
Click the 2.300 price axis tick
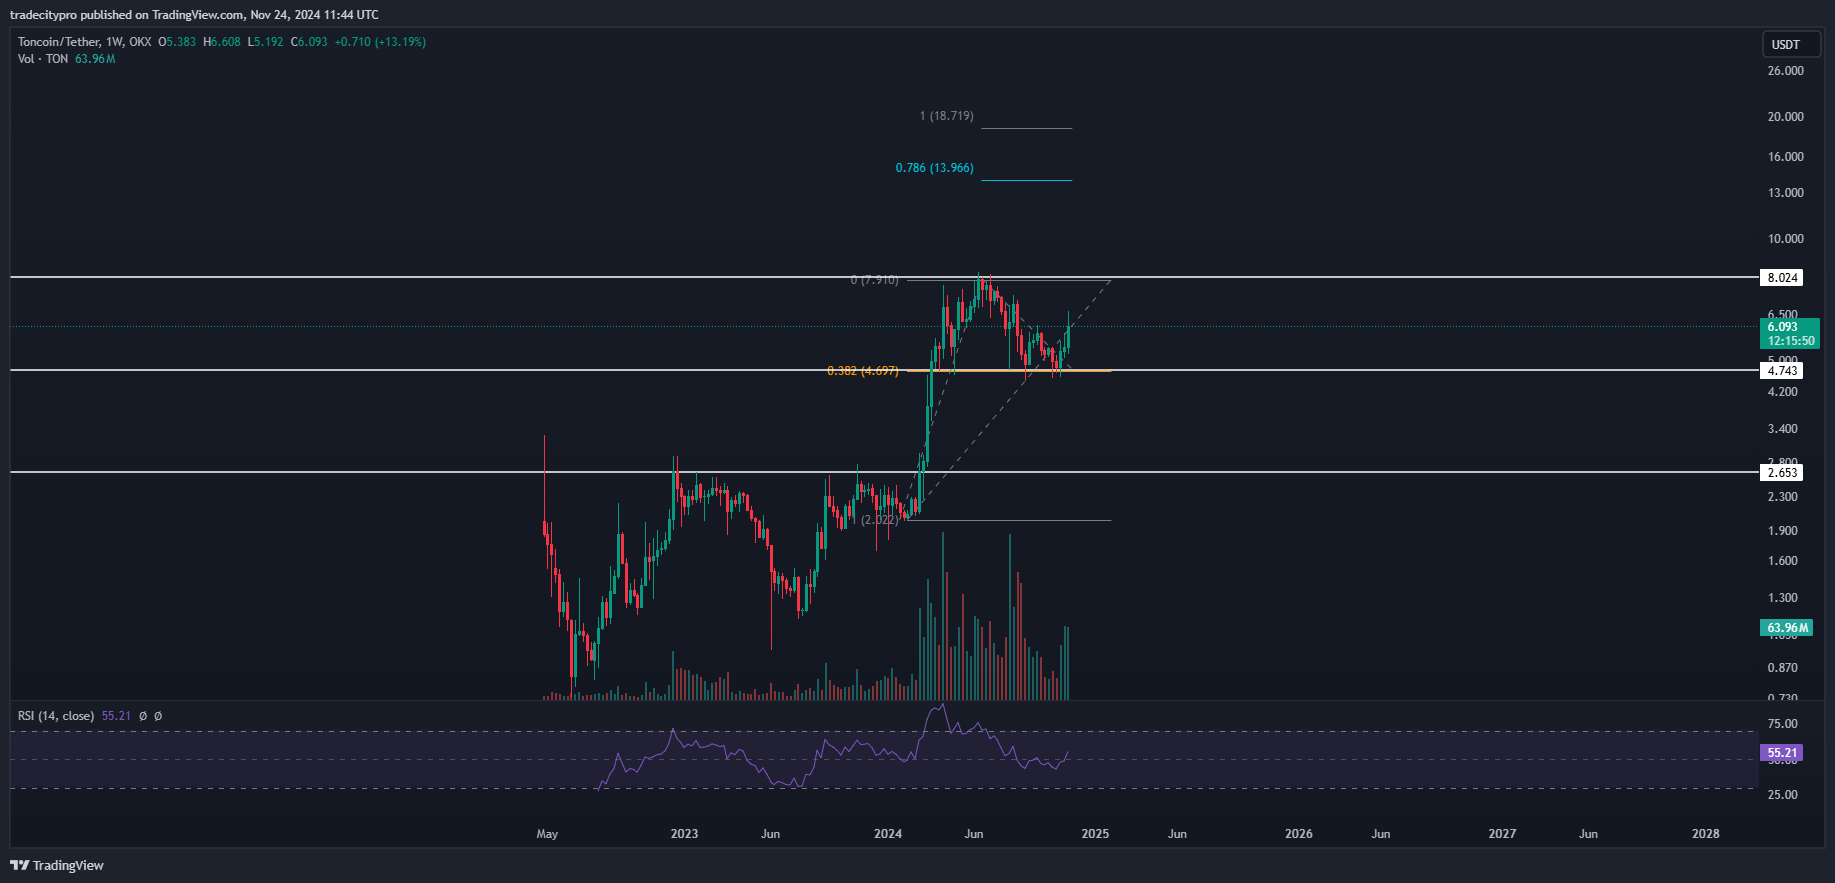point(1783,497)
